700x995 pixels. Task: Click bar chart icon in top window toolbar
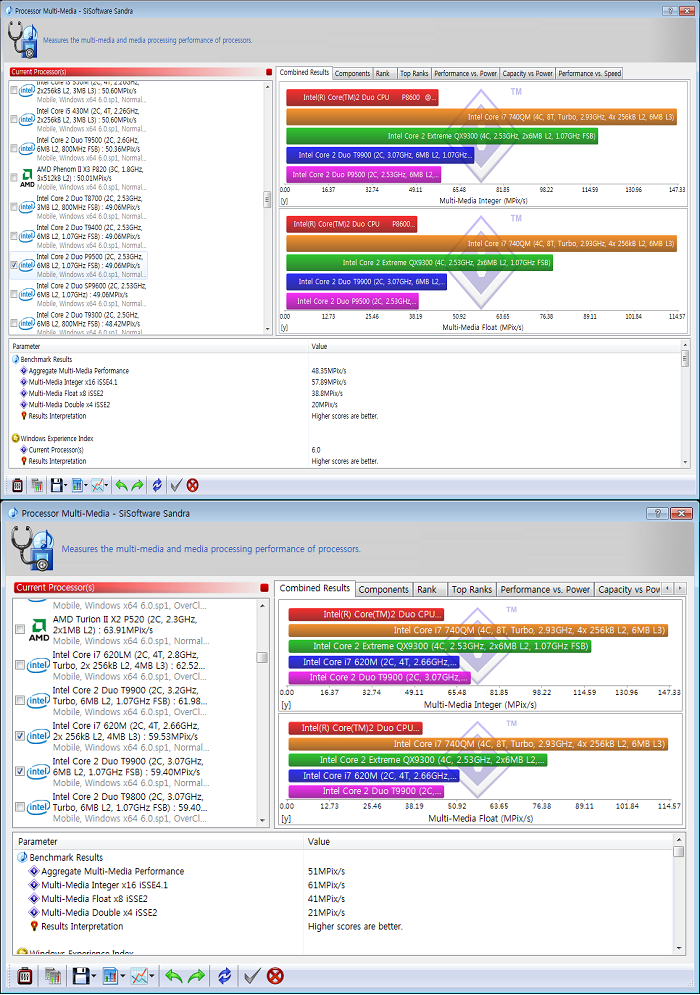77,485
